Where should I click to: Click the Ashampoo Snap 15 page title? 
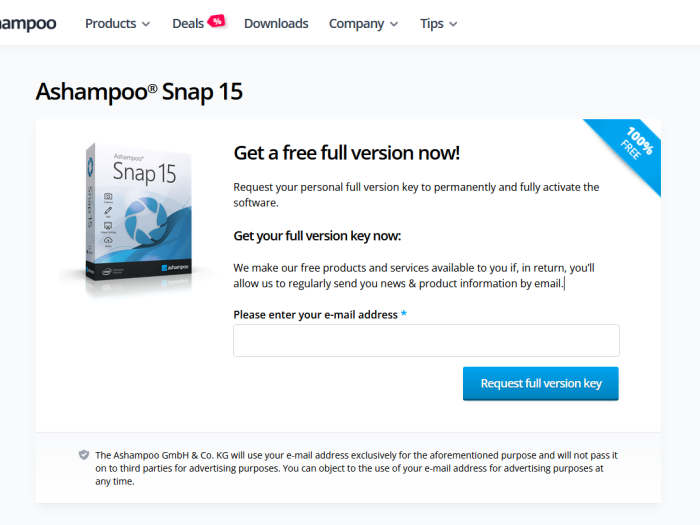click(x=139, y=92)
